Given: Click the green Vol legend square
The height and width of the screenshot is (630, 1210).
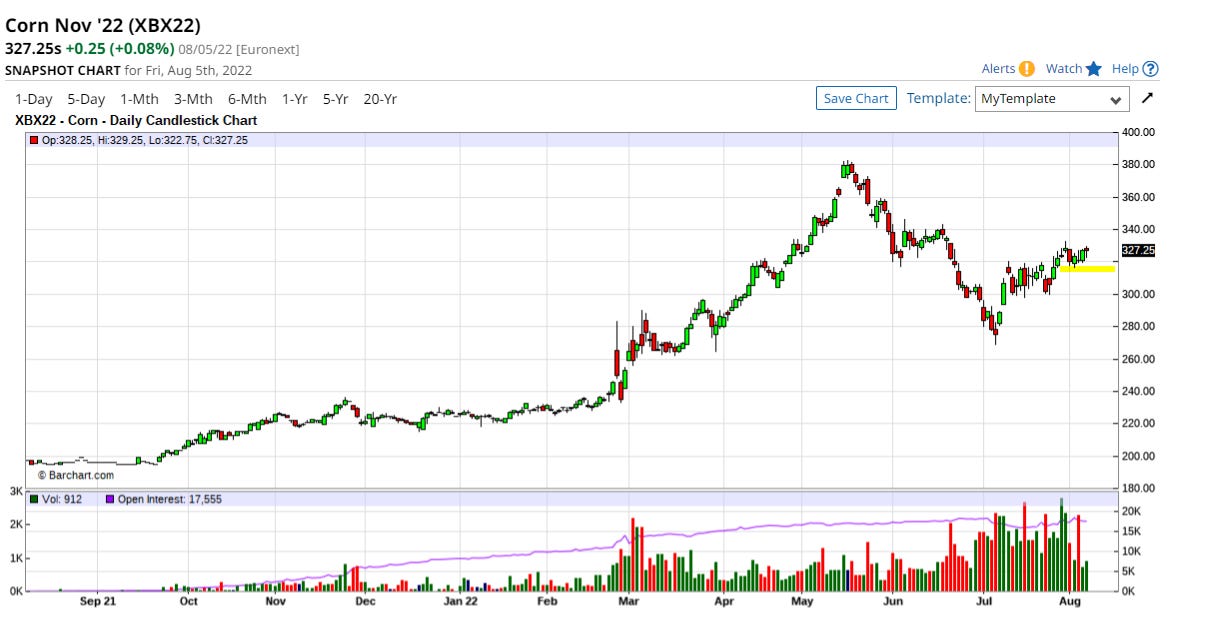Looking at the screenshot, I should [33, 499].
